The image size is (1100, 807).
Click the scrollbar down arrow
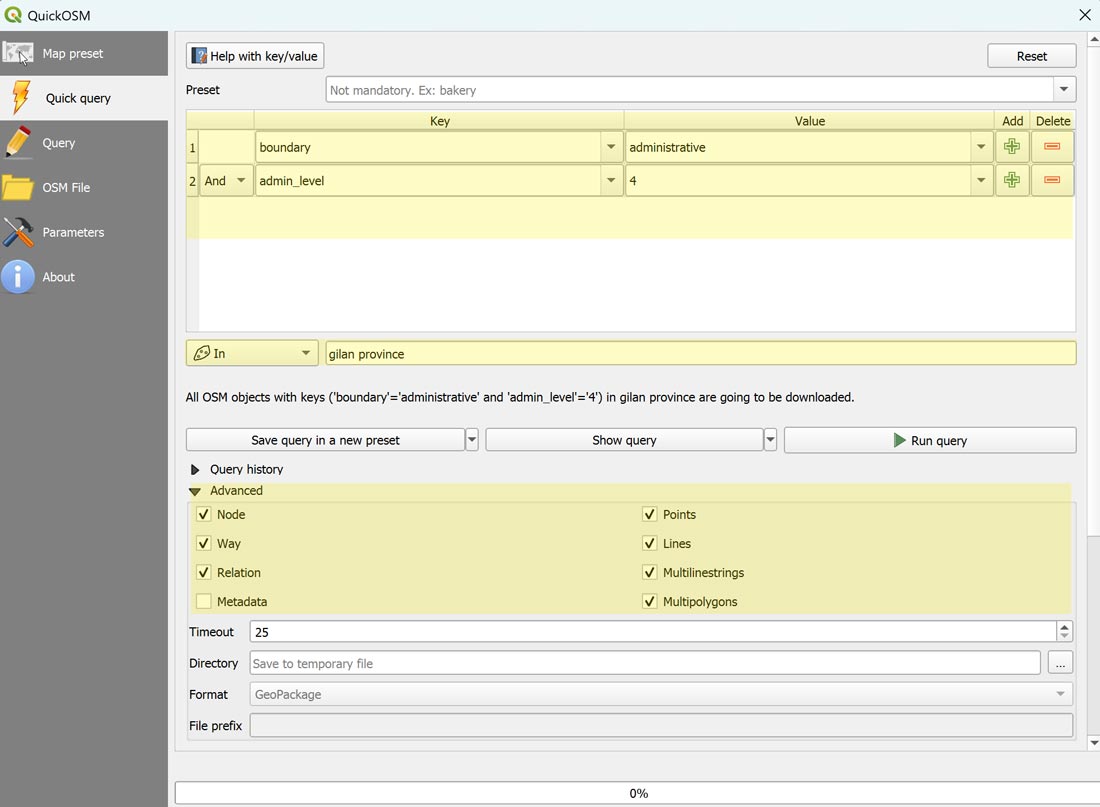[1094, 742]
